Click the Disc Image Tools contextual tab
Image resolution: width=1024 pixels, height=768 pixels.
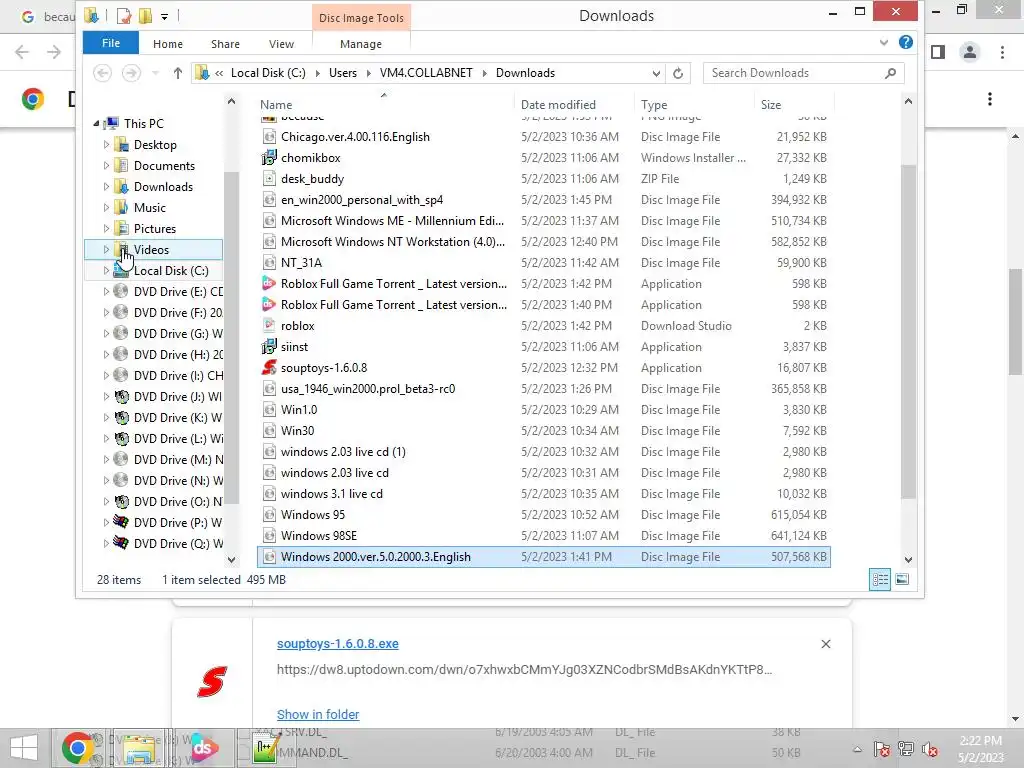tap(361, 18)
